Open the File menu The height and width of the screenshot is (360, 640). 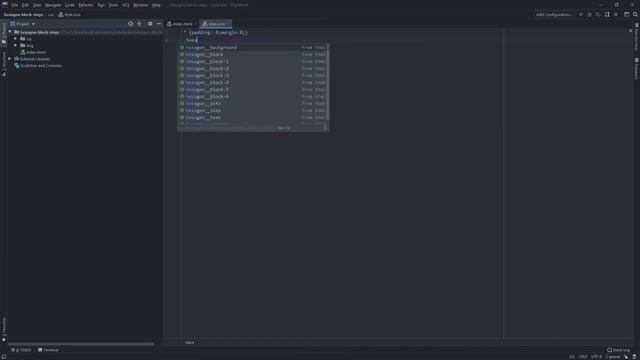15,5
